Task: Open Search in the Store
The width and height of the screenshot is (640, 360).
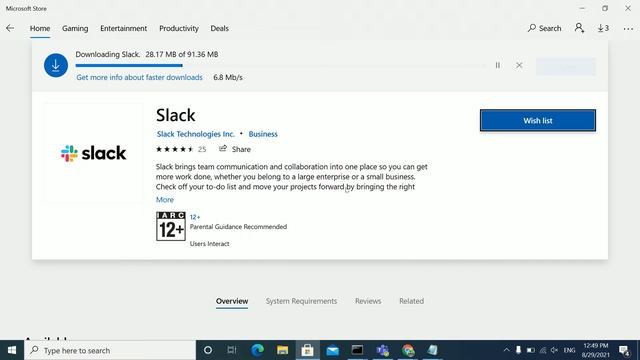Action: click(x=544, y=28)
